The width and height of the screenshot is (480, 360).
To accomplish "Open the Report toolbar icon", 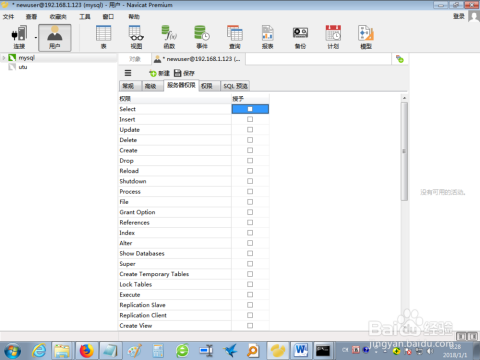I will point(267,37).
